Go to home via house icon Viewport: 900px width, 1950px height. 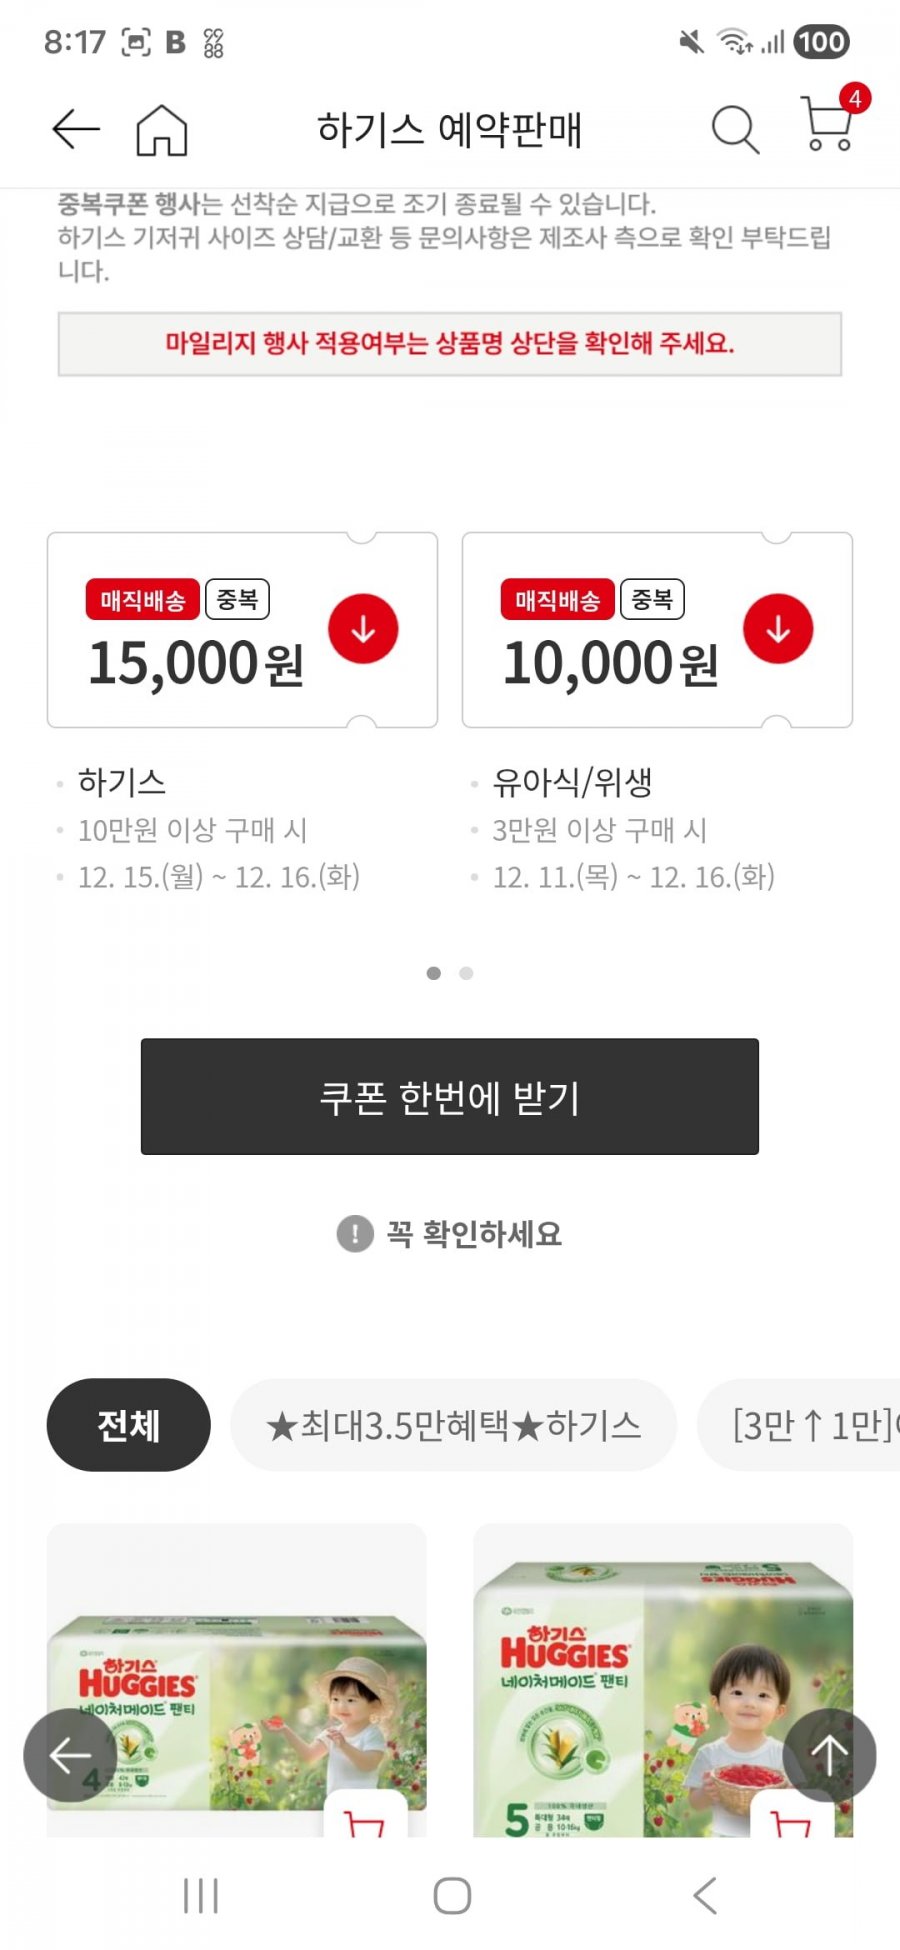tap(161, 130)
